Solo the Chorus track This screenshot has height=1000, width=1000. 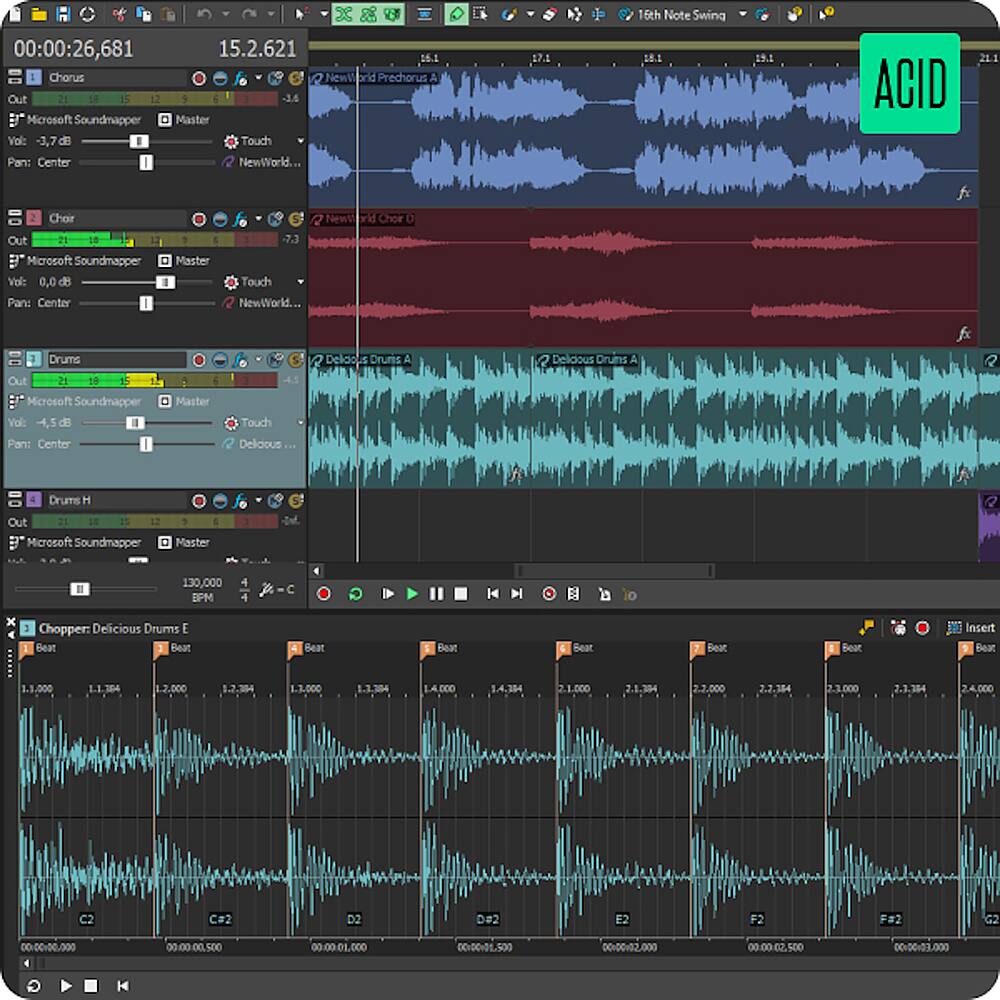[x=296, y=78]
